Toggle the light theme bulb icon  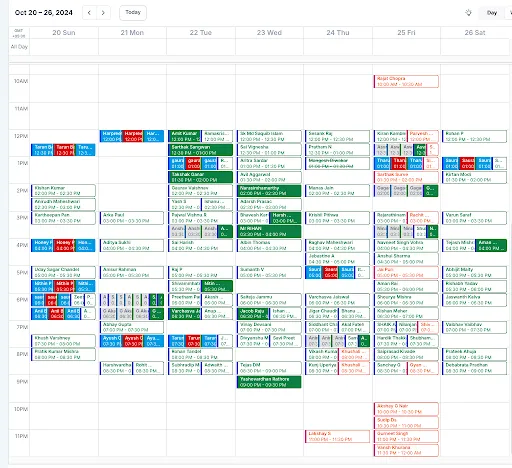[x=468, y=13]
